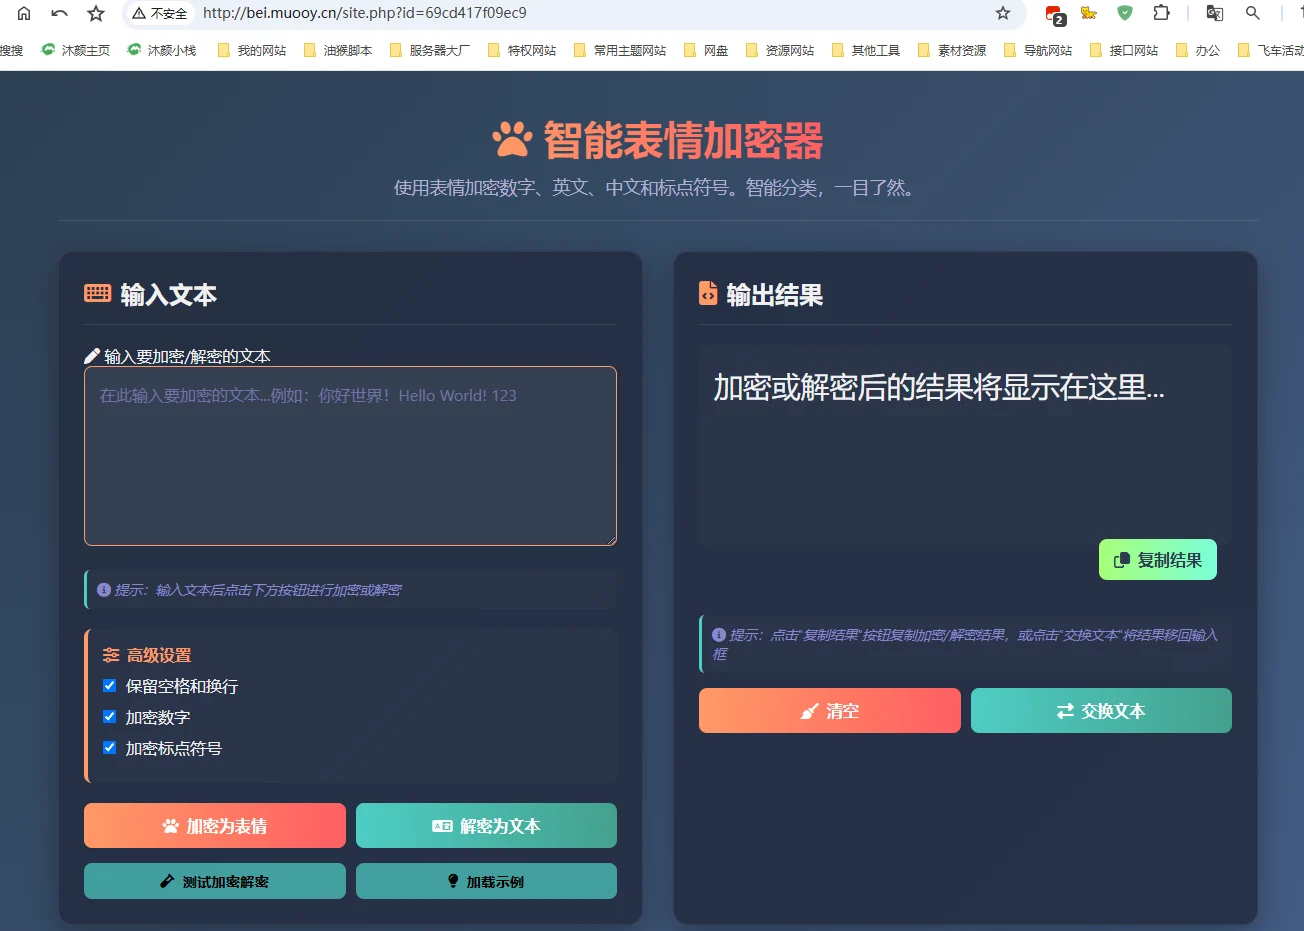
Task: Toggle the 加密数字 checkbox
Action: pos(110,717)
